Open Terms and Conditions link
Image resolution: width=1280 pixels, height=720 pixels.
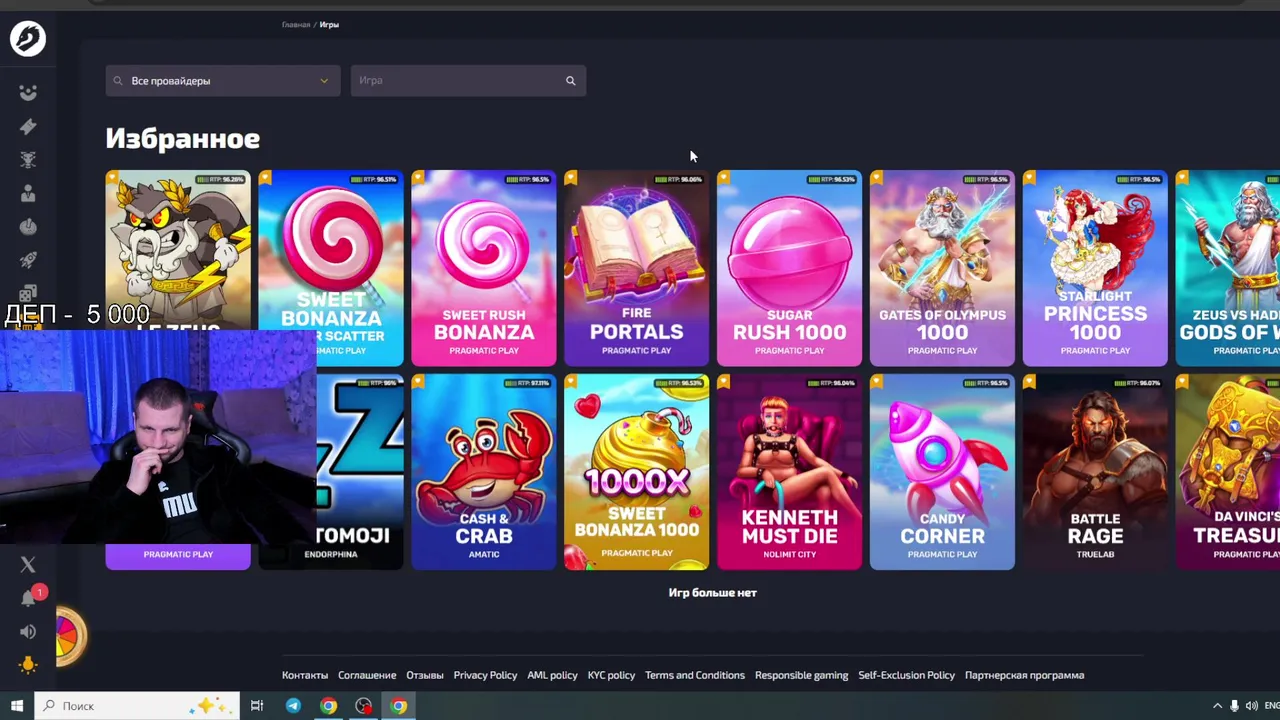[x=695, y=675]
